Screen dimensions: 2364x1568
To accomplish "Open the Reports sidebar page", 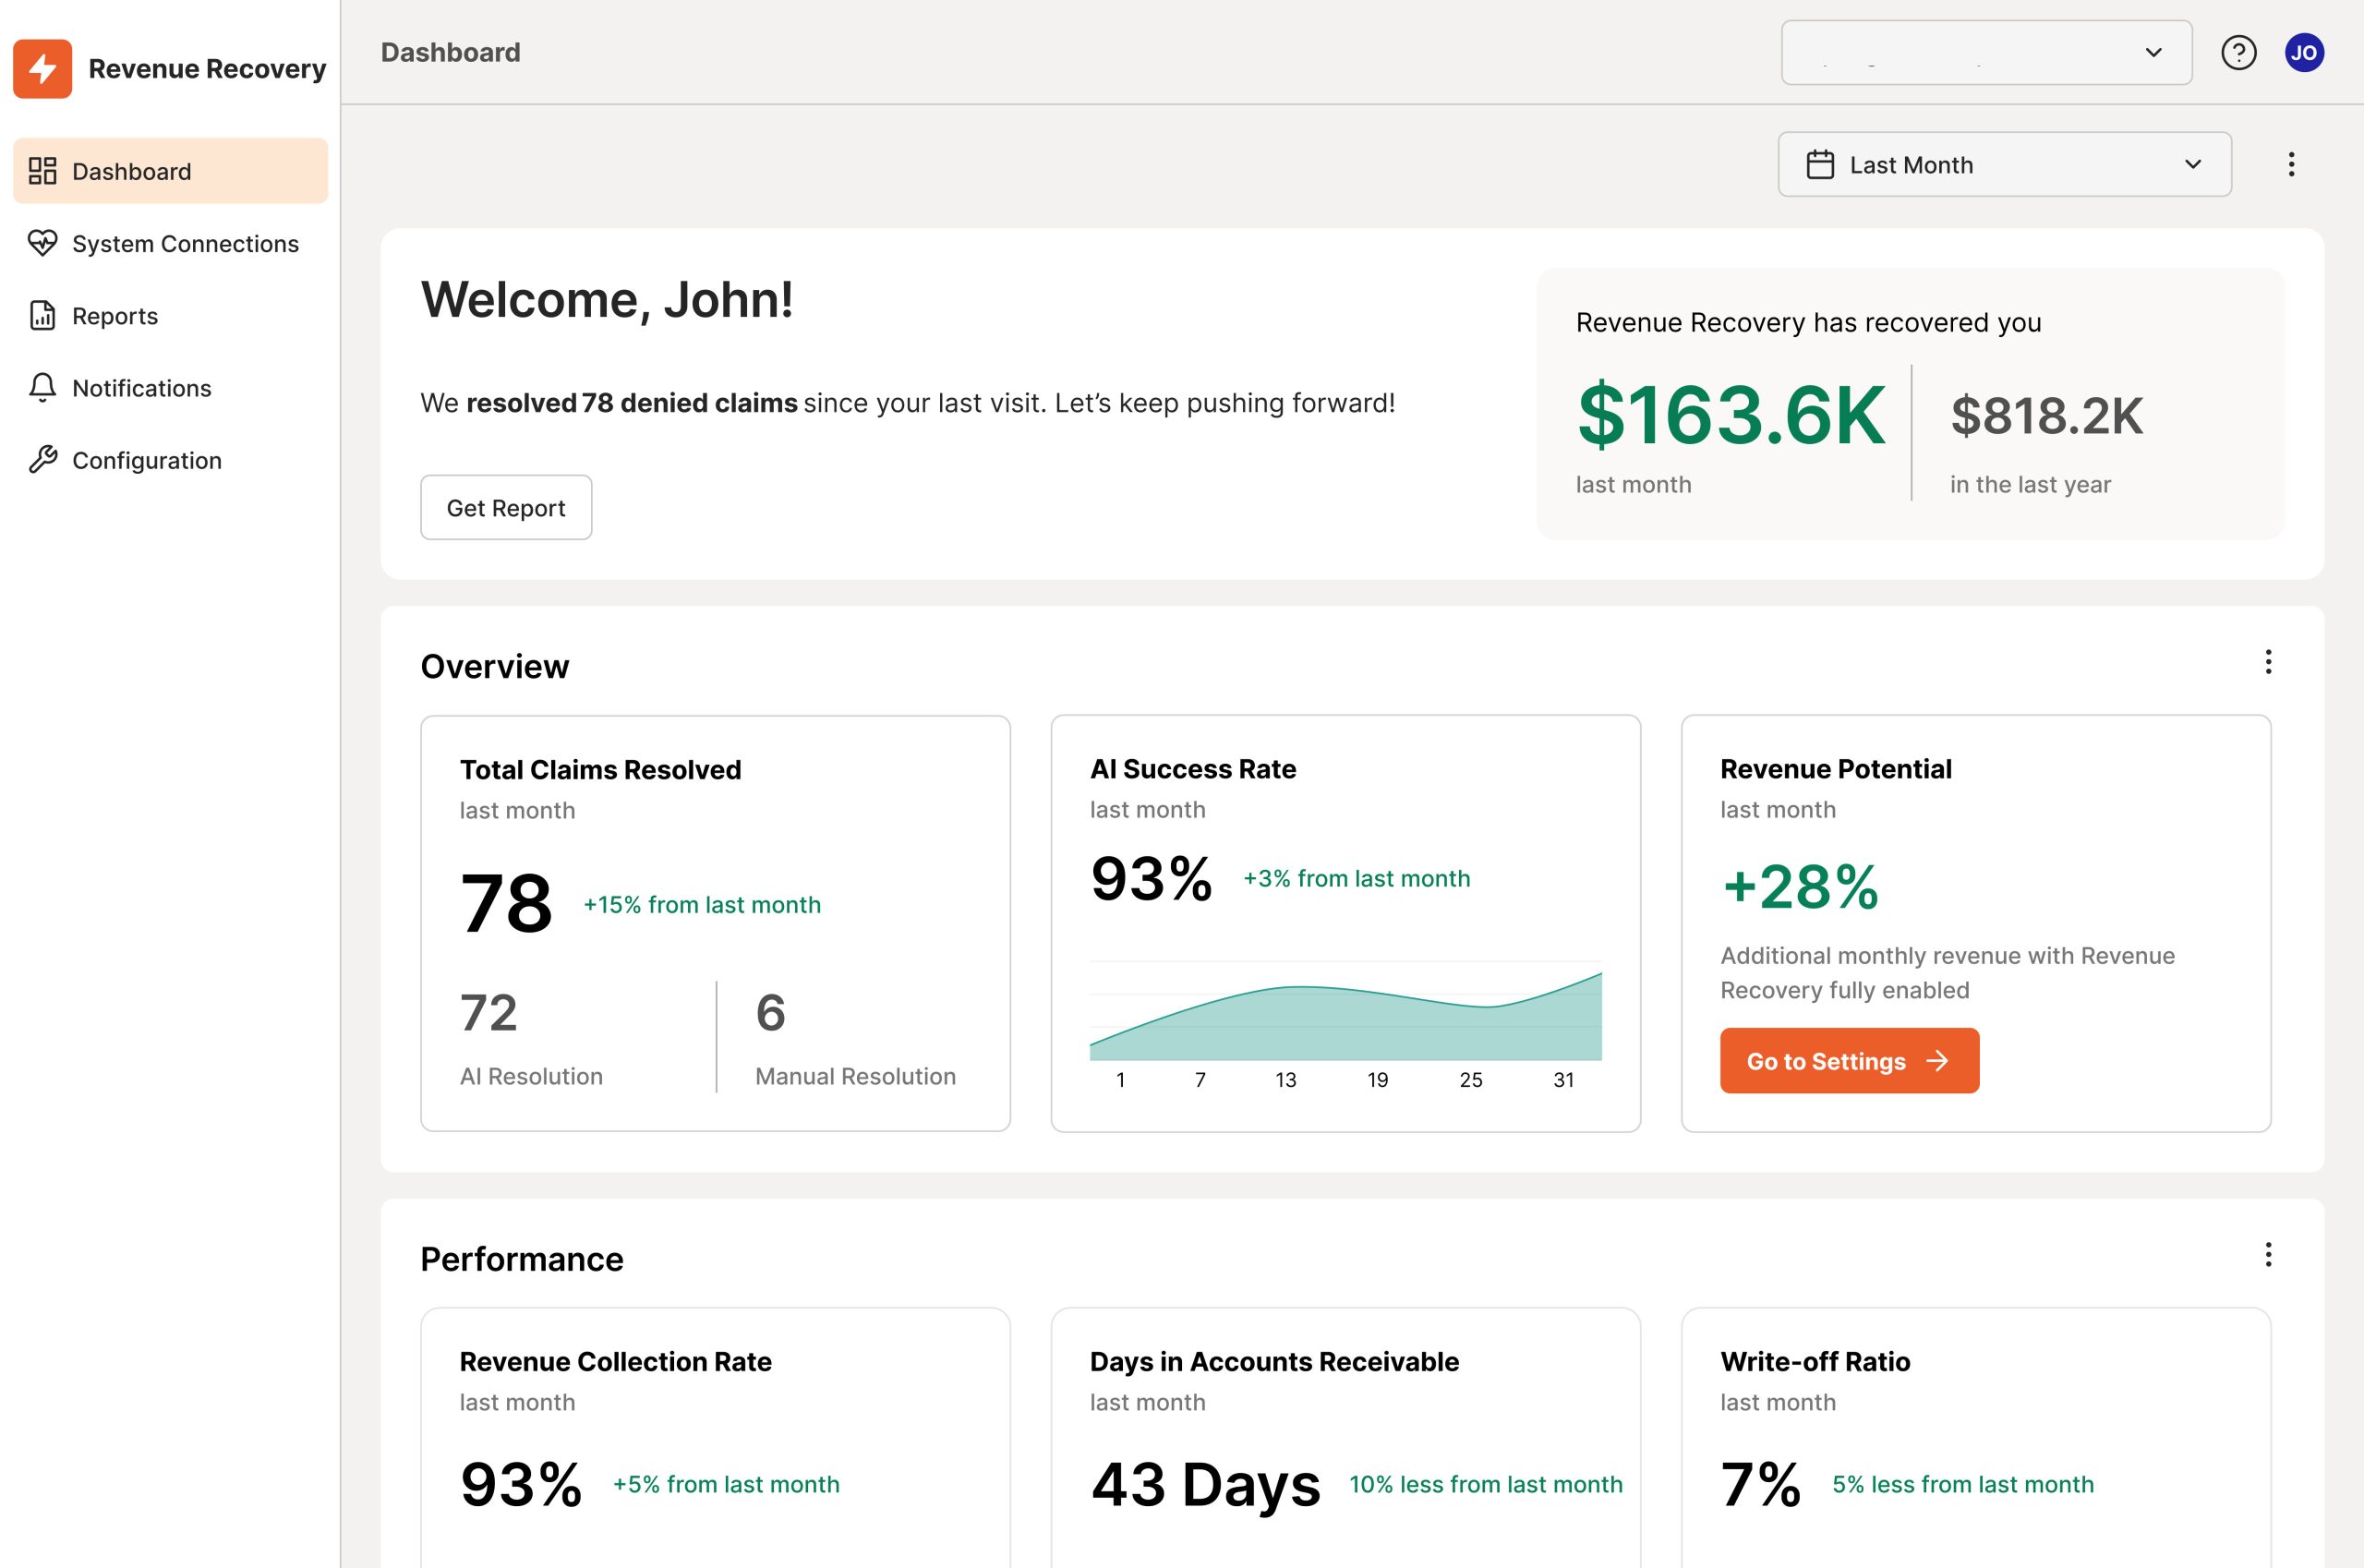I will [x=114, y=316].
